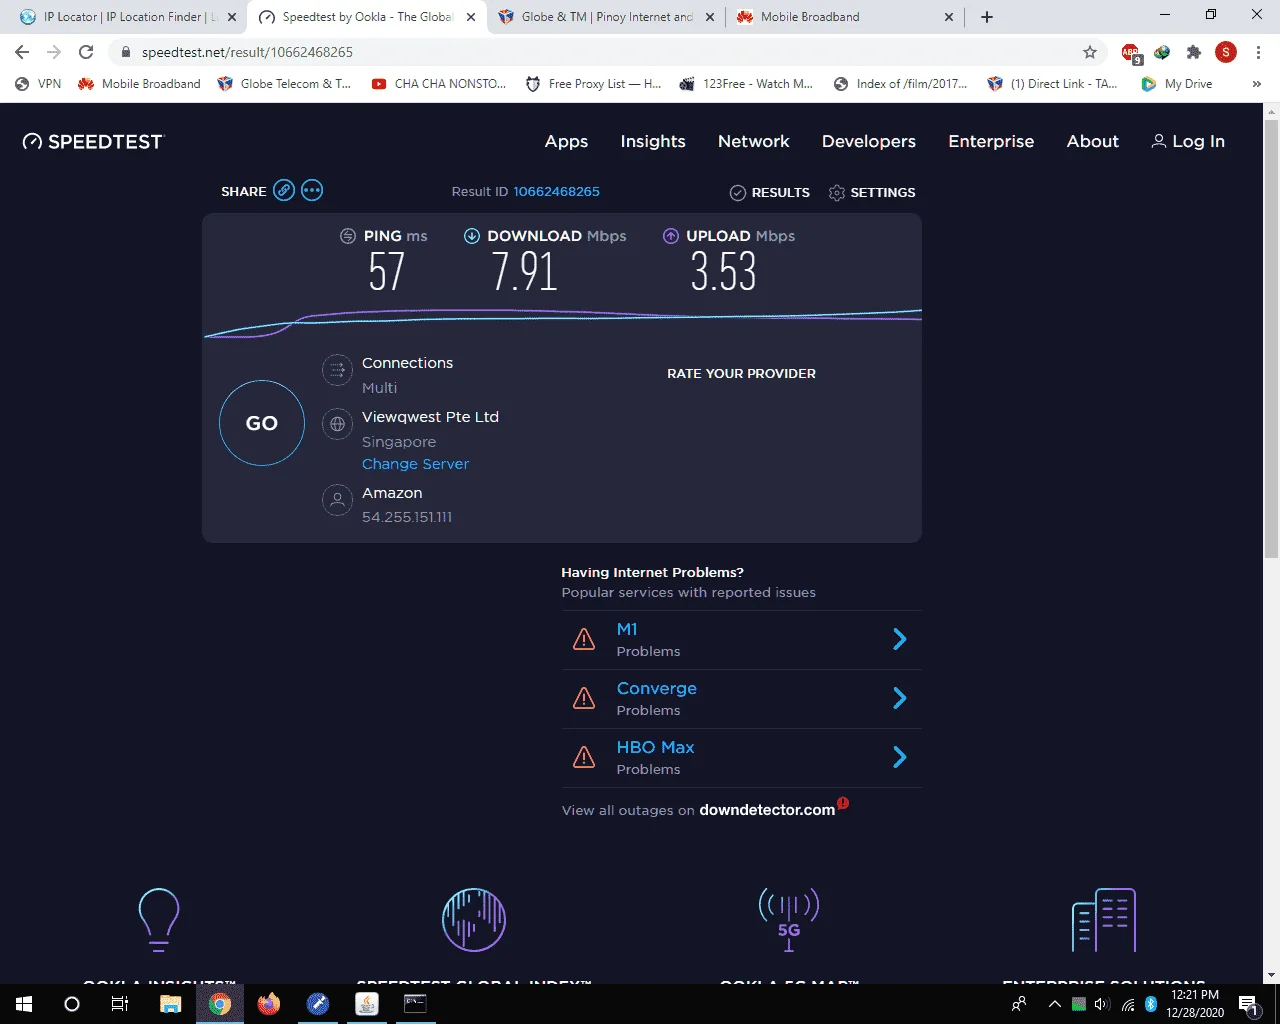Open Ookla Insights lightbulb icon
Image resolution: width=1280 pixels, height=1024 pixels.
click(x=158, y=919)
